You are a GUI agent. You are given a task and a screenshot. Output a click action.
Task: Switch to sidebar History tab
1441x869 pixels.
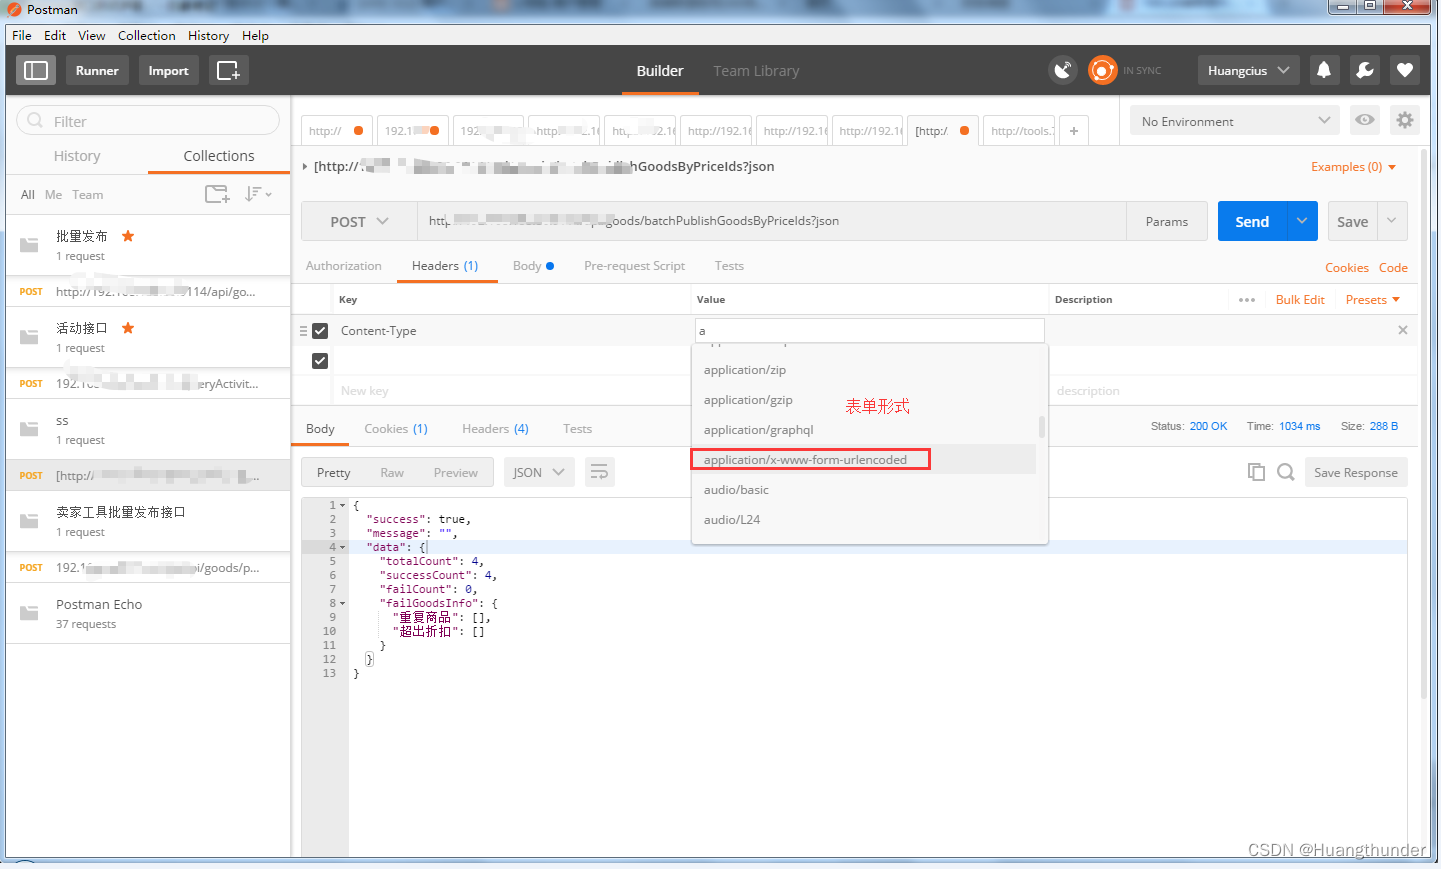(77, 156)
